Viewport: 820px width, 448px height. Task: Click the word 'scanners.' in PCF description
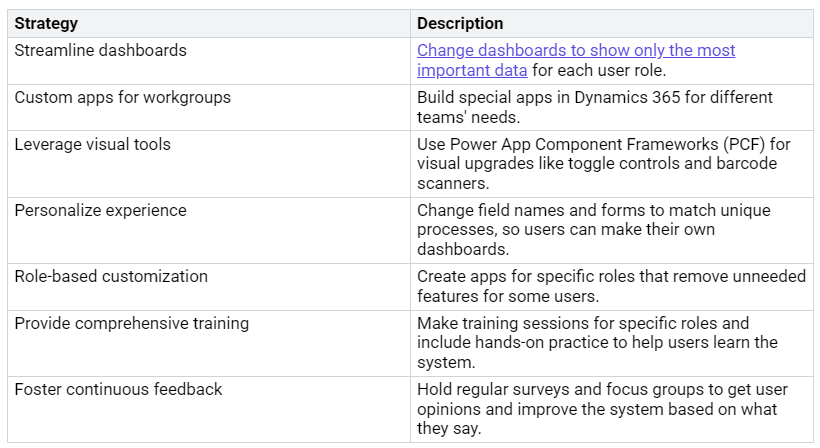(x=453, y=183)
